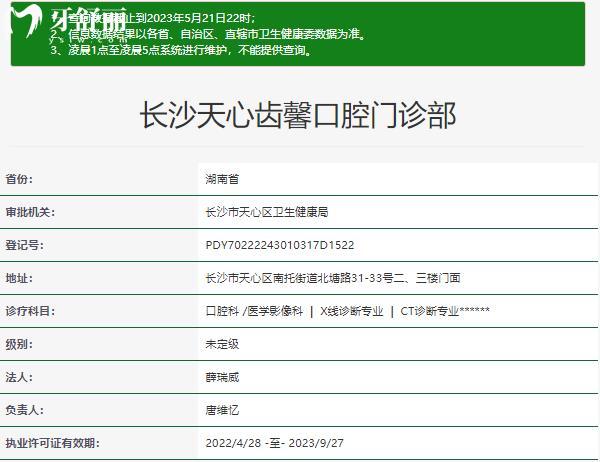
Task: Click the CT诊断专业 text
Action: coord(430,311)
